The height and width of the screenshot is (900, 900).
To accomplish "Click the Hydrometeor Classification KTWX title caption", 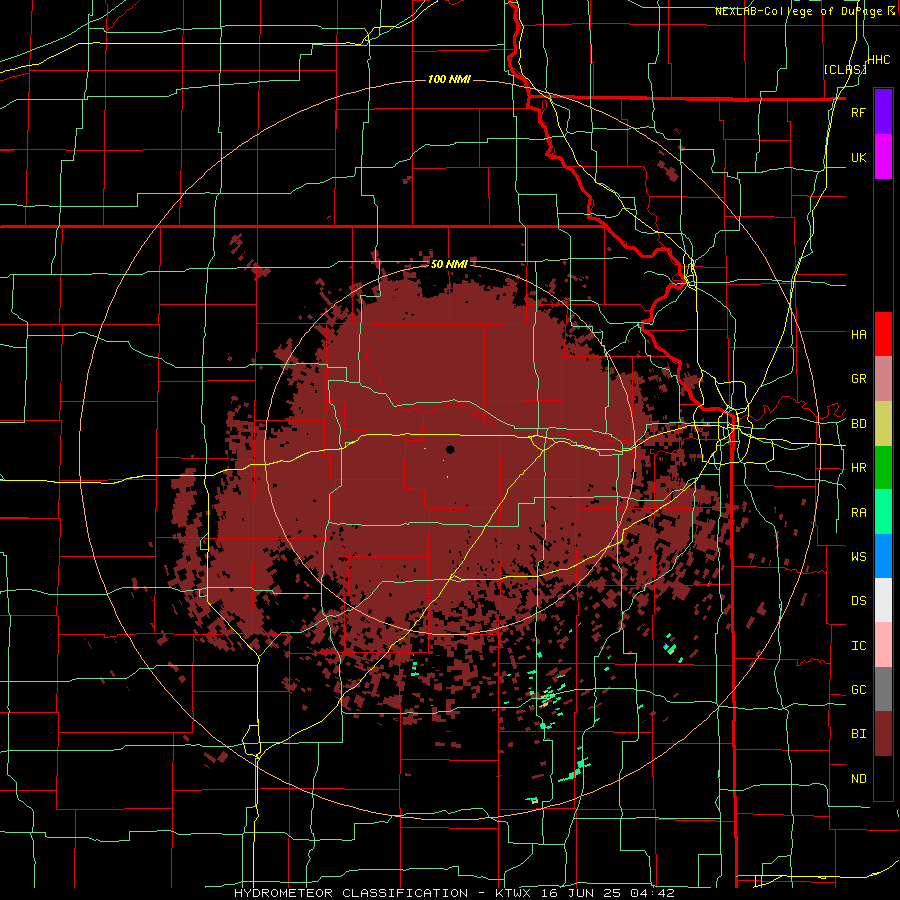I will click(x=455, y=893).
